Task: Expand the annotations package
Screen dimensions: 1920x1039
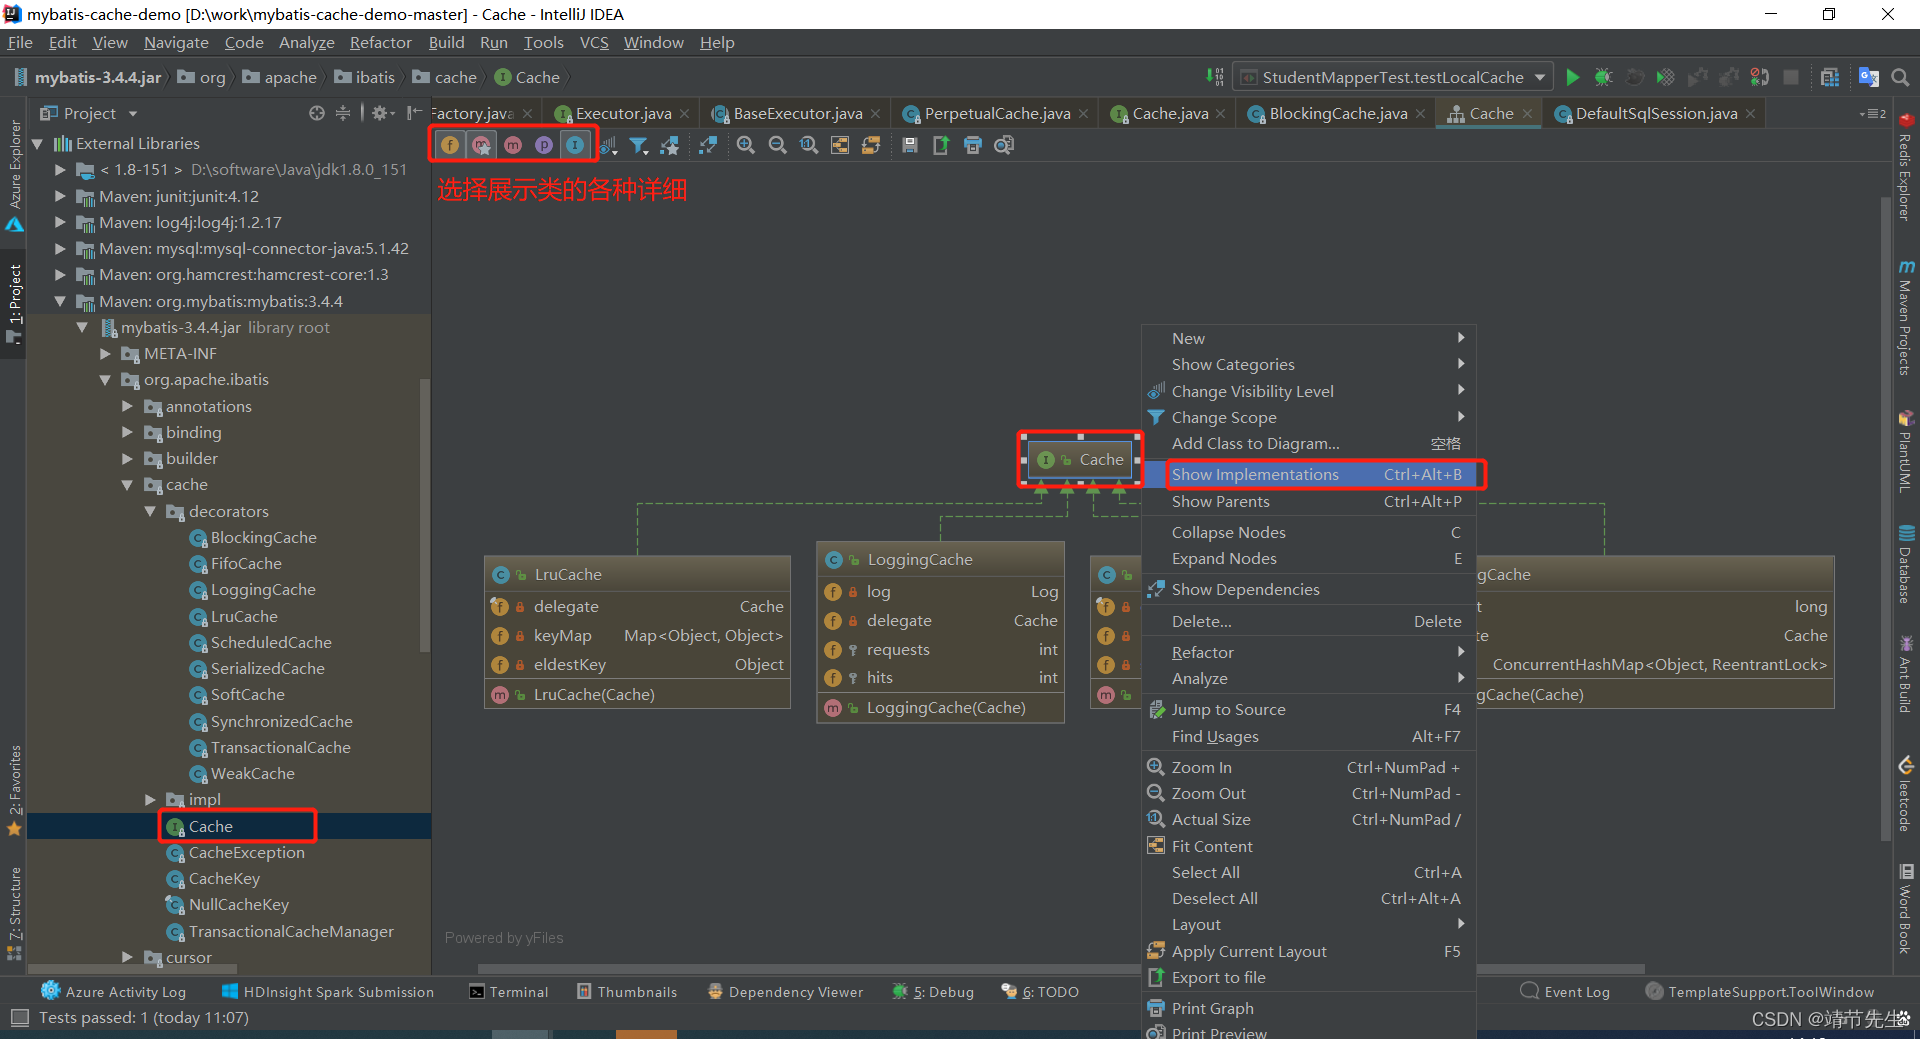Action: (x=127, y=406)
